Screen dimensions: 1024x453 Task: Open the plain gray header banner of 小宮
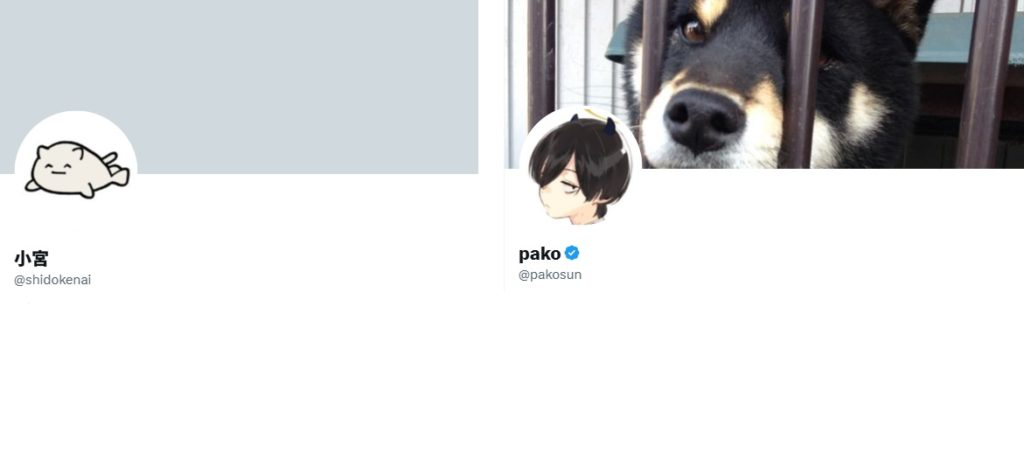click(x=239, y=86)
